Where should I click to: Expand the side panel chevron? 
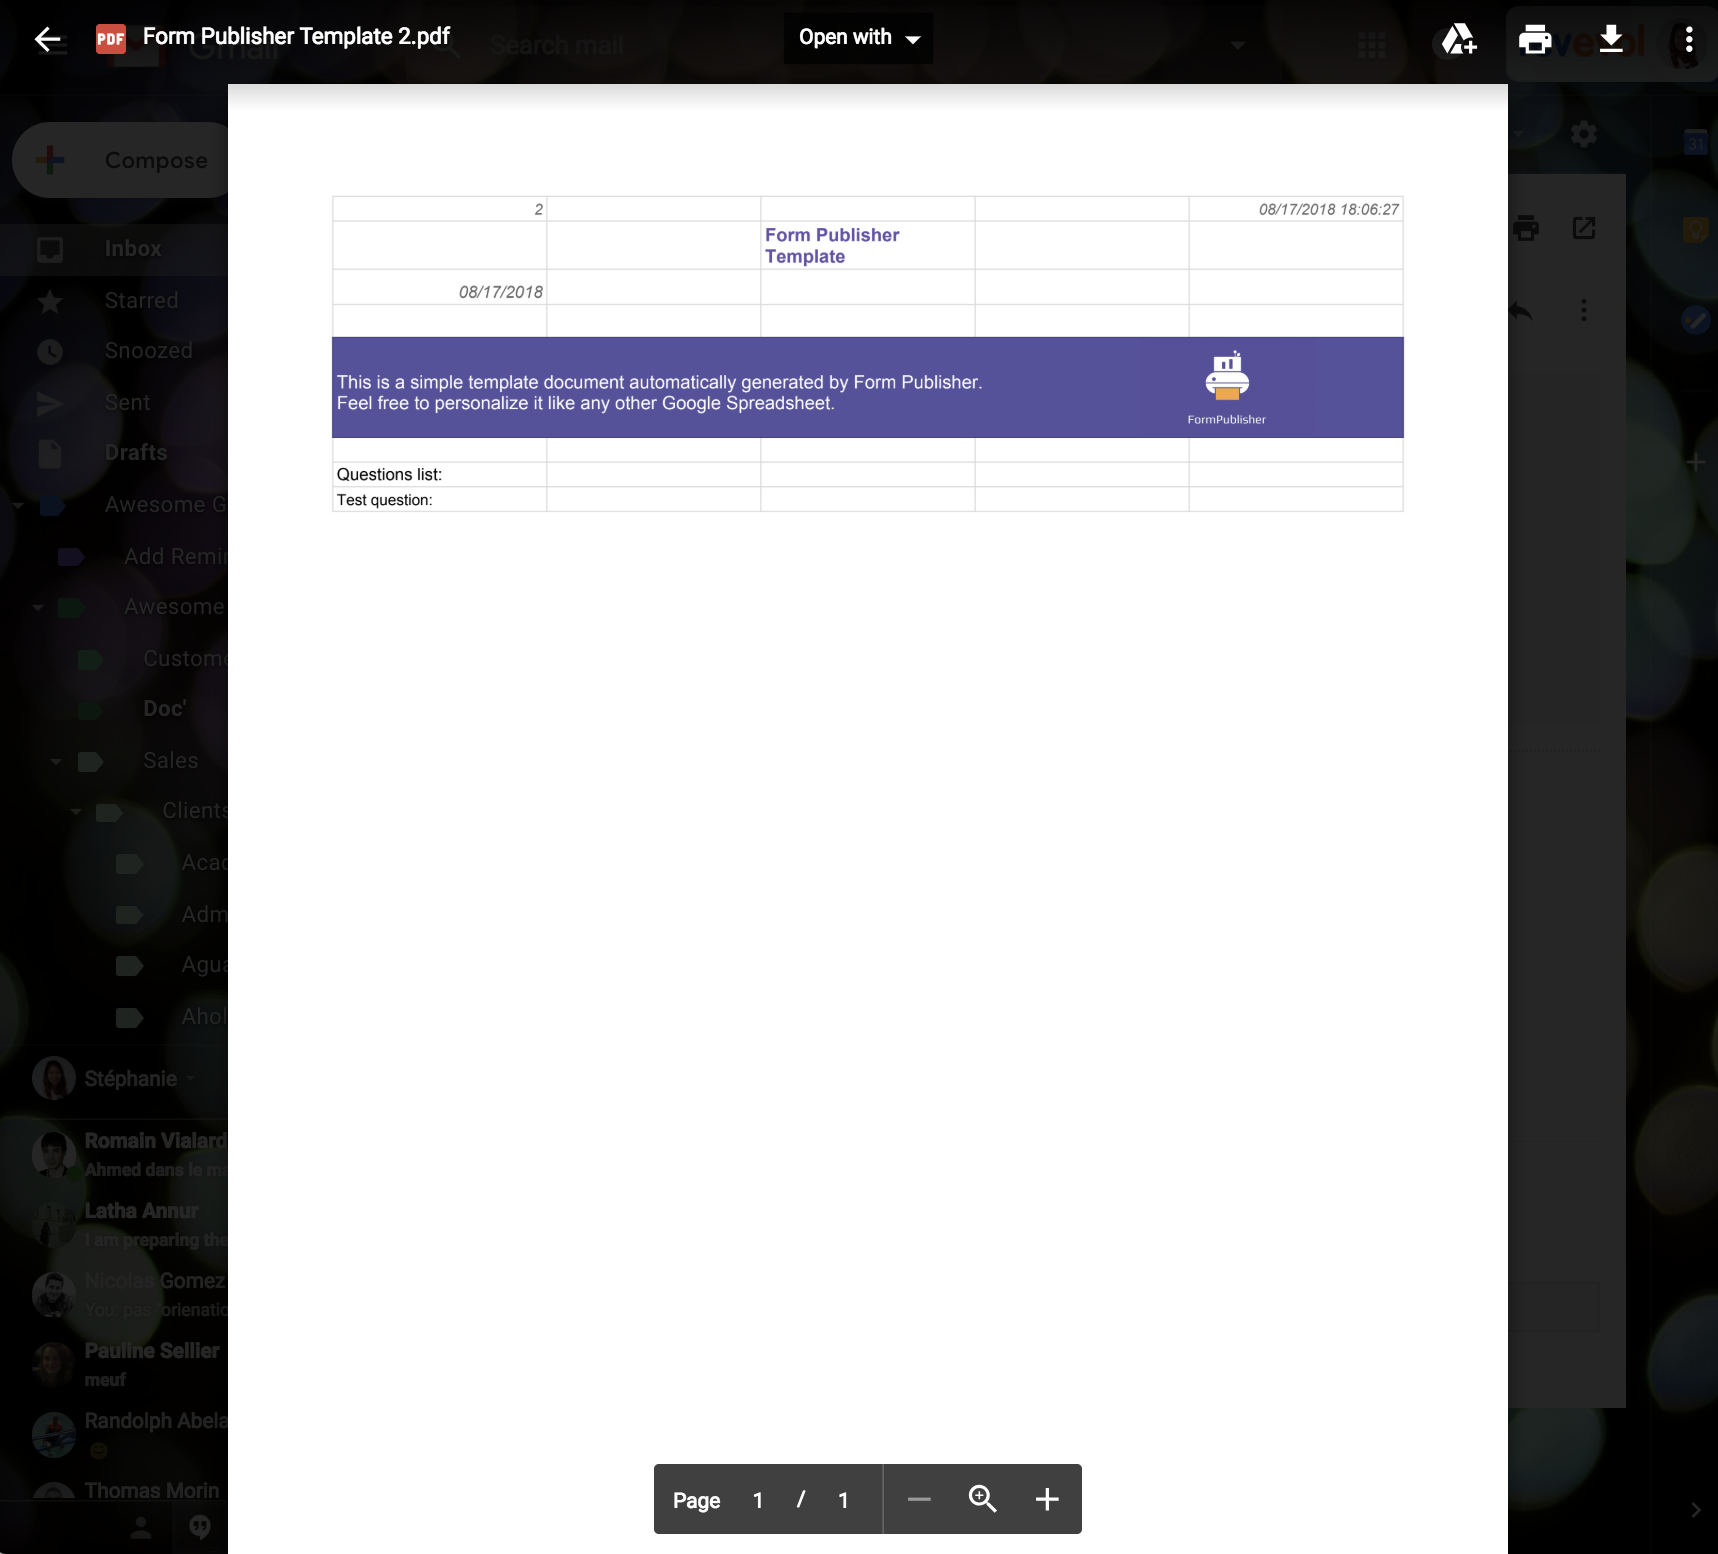pos(1695,1510)
